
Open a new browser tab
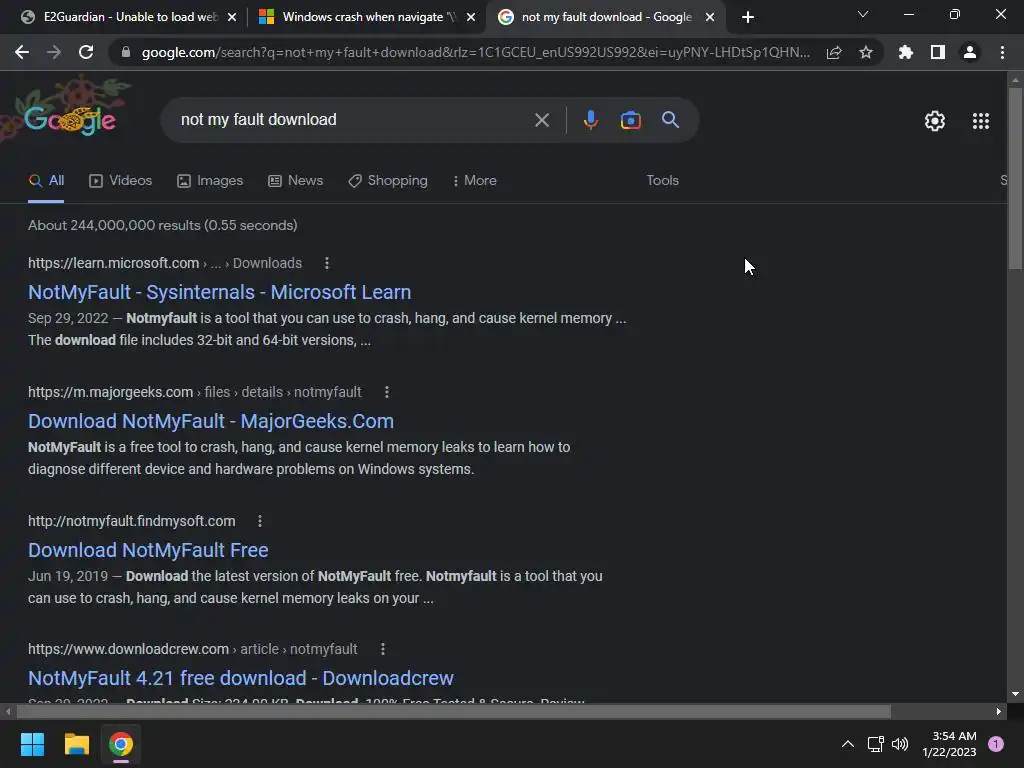748,17
